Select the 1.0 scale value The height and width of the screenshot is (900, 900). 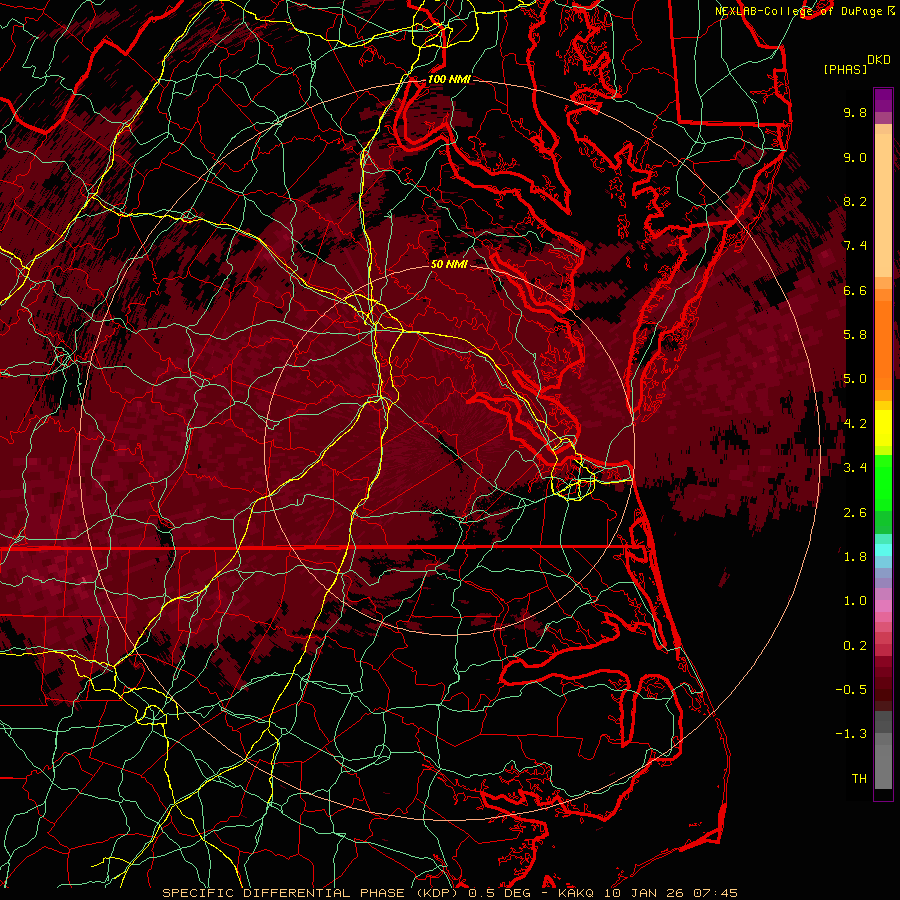[x=855, y=601]
